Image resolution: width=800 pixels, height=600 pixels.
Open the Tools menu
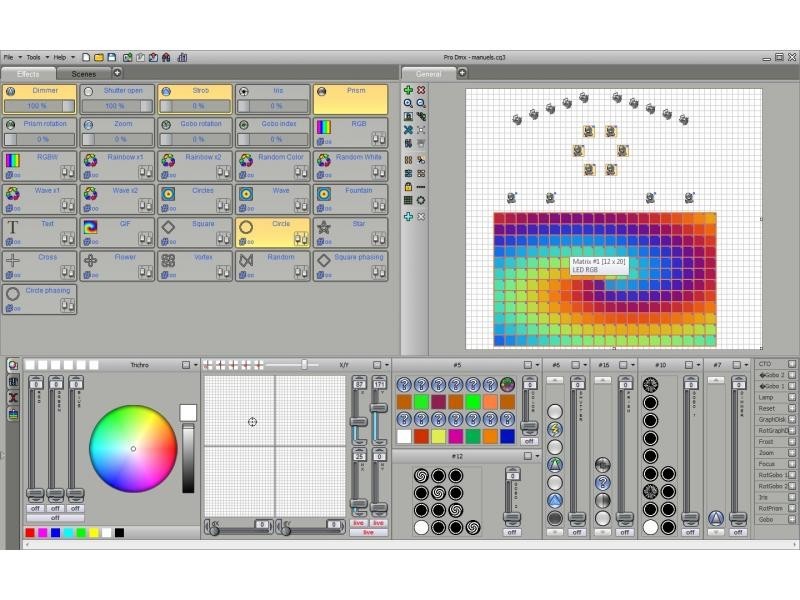point(33,58)
